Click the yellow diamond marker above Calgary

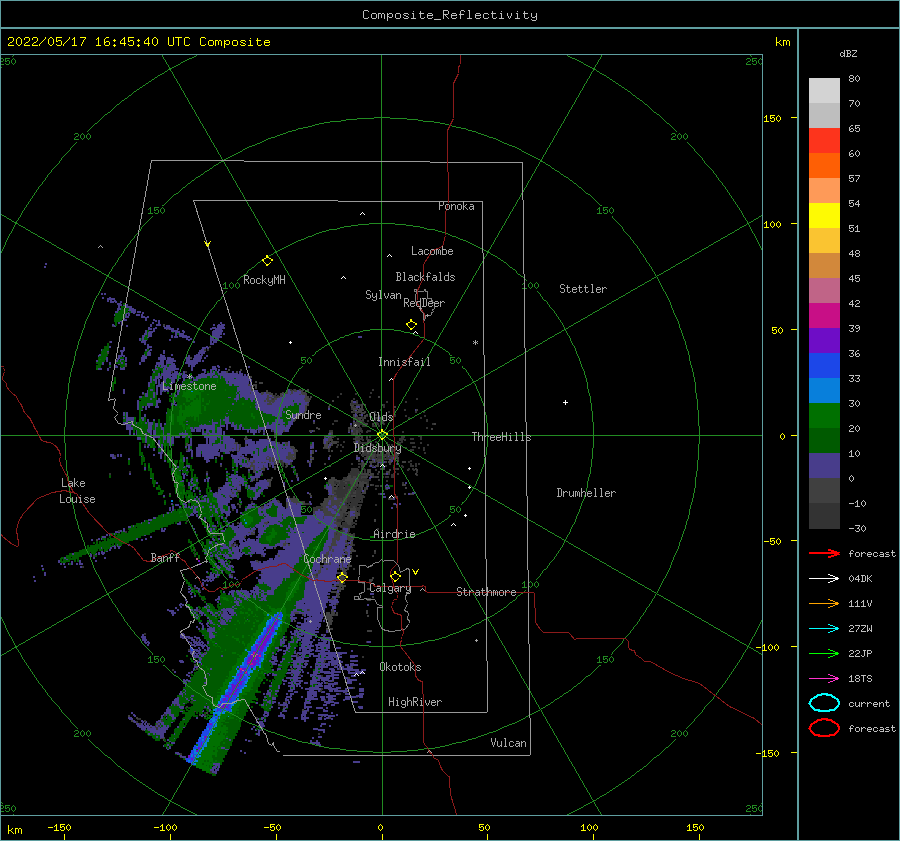click(x=395, y=576)
